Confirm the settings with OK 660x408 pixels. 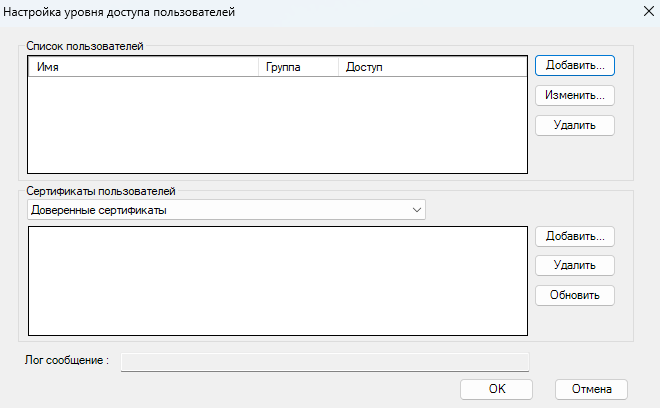(497, 388)
